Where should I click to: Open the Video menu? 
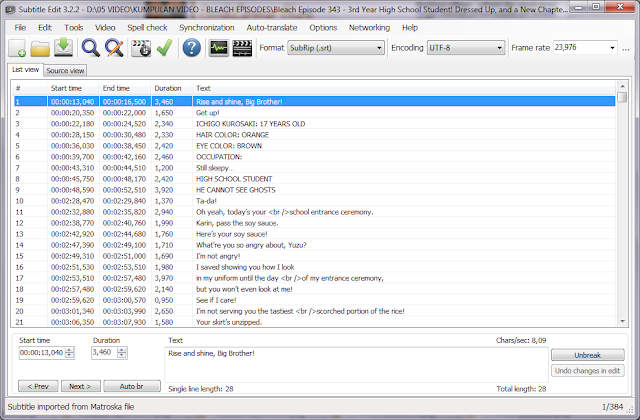105,28
